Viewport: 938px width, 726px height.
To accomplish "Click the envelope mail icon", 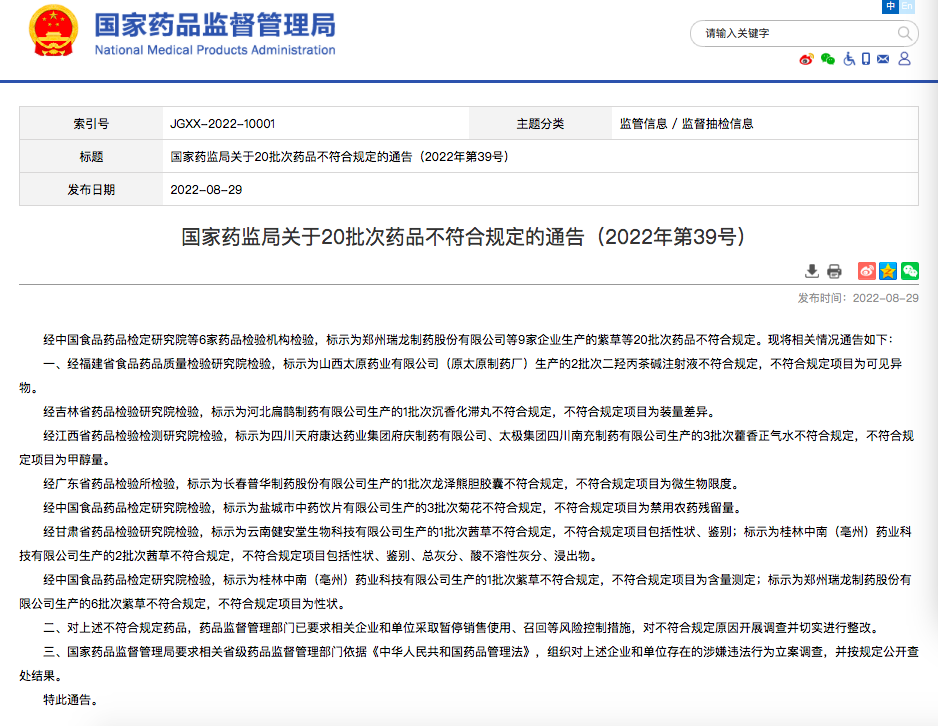I will click(883, 60).
